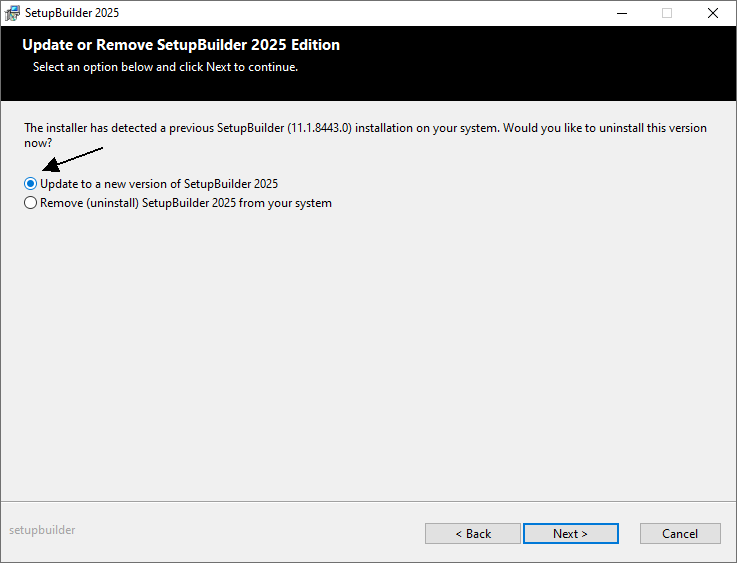The height and width of the screenshot is (563, 737).
Task: Click the greyed-out maximize window button
Action: (667, 13)
